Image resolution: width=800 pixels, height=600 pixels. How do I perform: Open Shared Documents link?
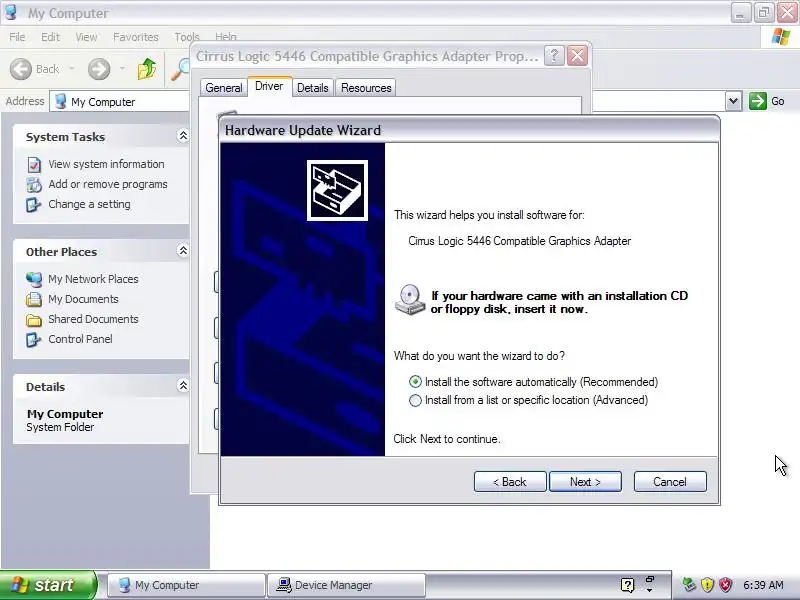pyautogui.click(x=93, y=319)
